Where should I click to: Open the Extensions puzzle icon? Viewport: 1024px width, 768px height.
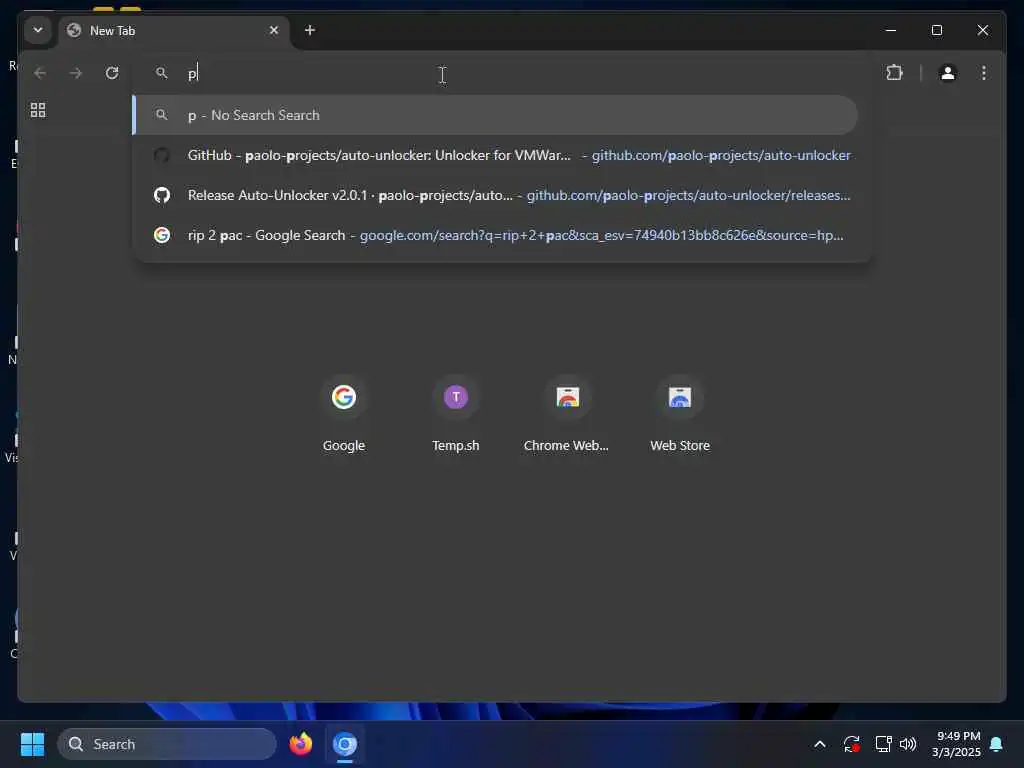(x=894, y=72)
